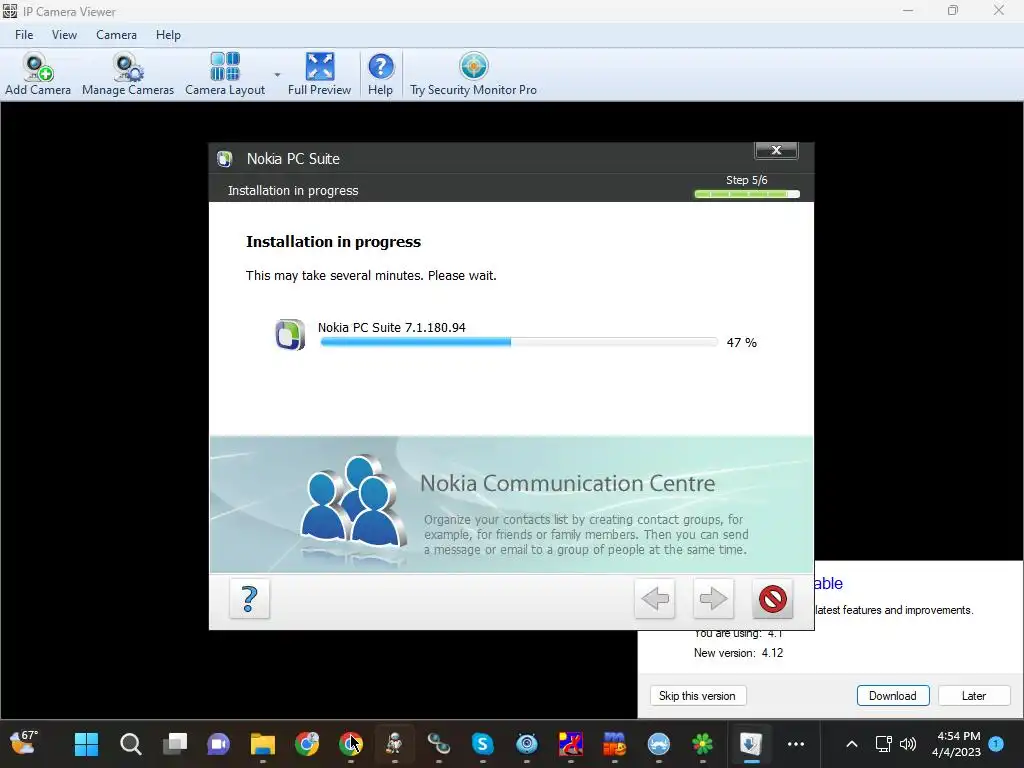Open File Explorer from the taskbar
Image resolution: width=1024 pixels, height=768 pixels.
tap(263, 744)
